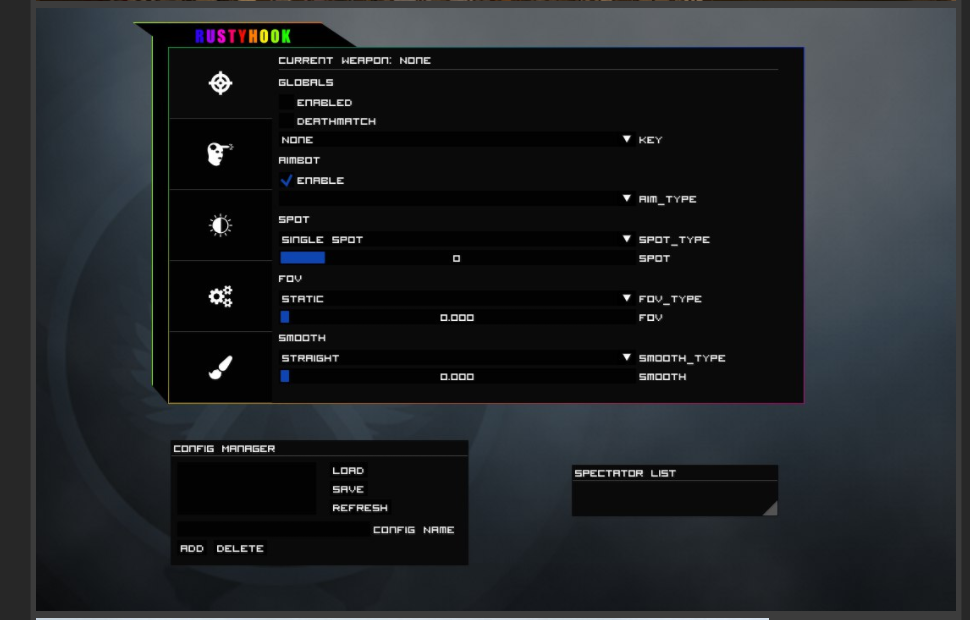Open the paintbrush skins tab icon
The height and width of the screenshot is (620, 970).
point(220,368)
